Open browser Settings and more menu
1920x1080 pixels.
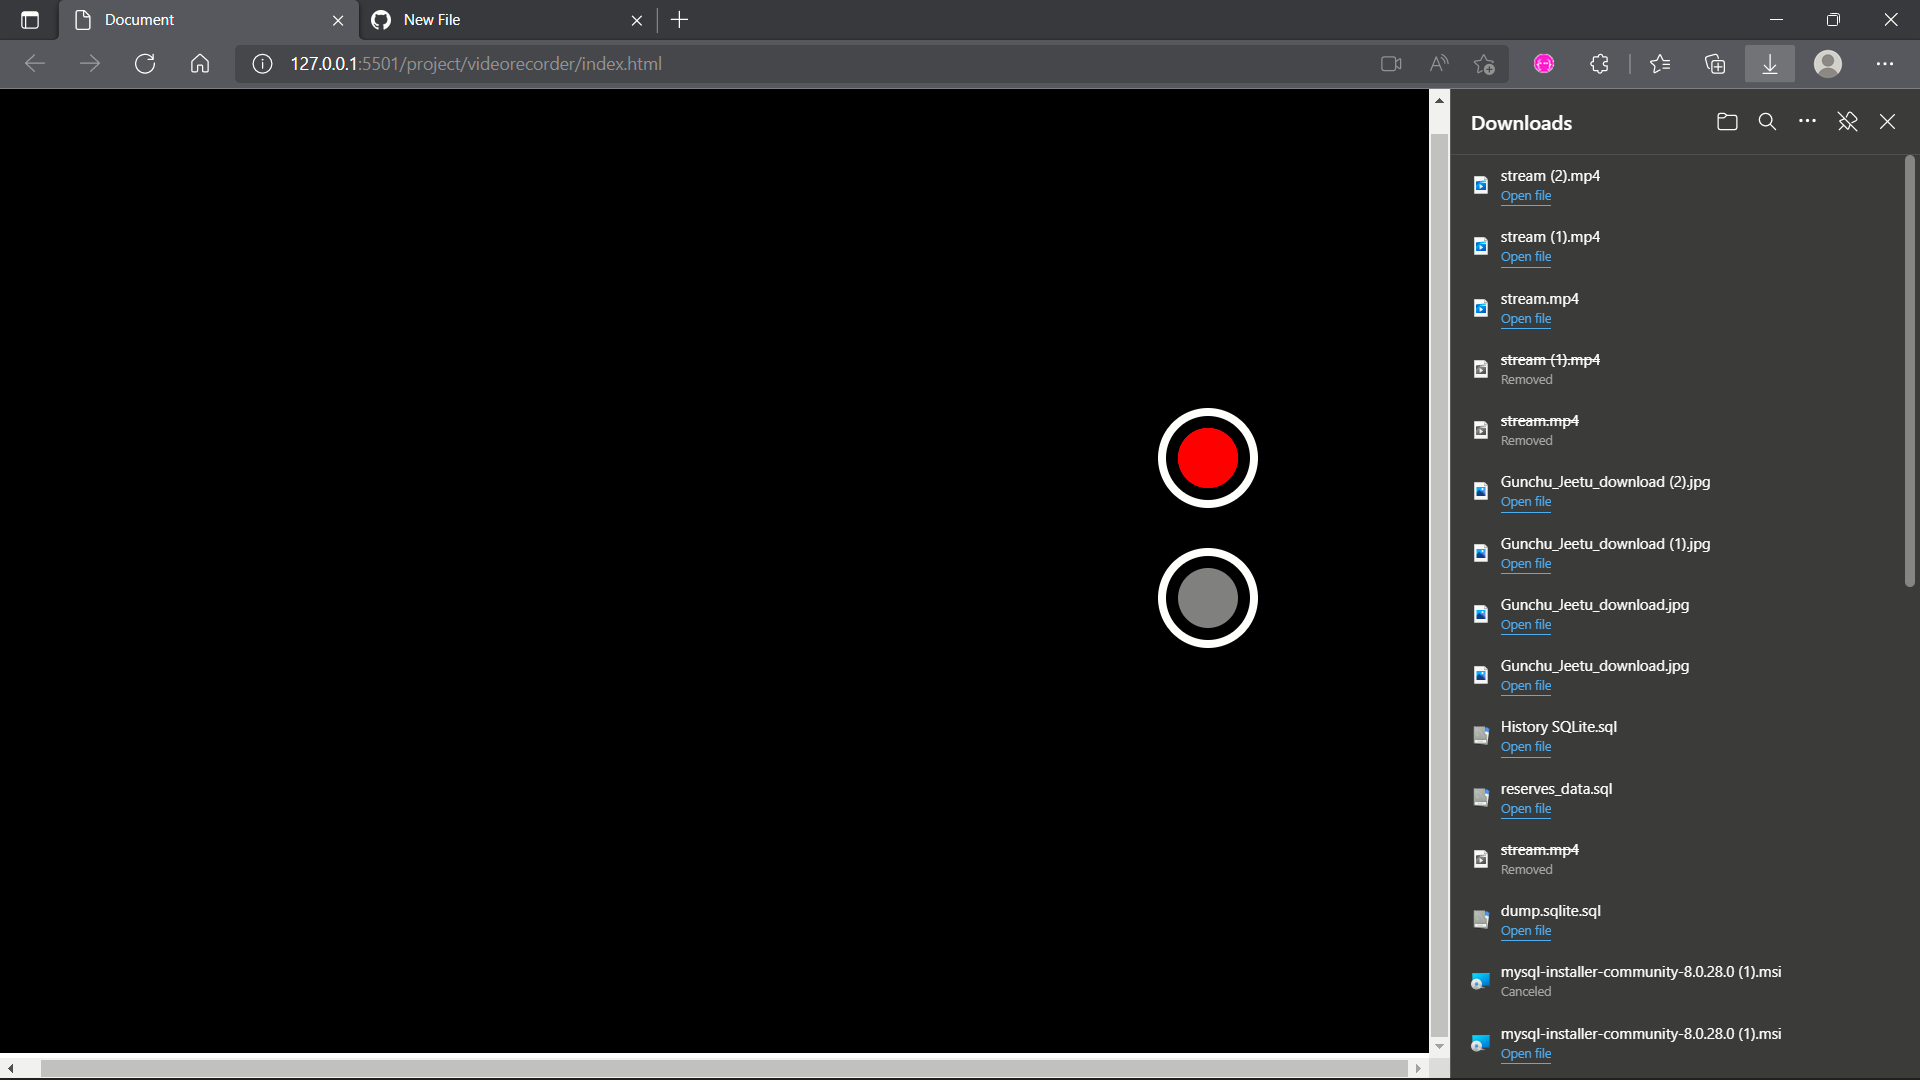(x=1885, y=64)
